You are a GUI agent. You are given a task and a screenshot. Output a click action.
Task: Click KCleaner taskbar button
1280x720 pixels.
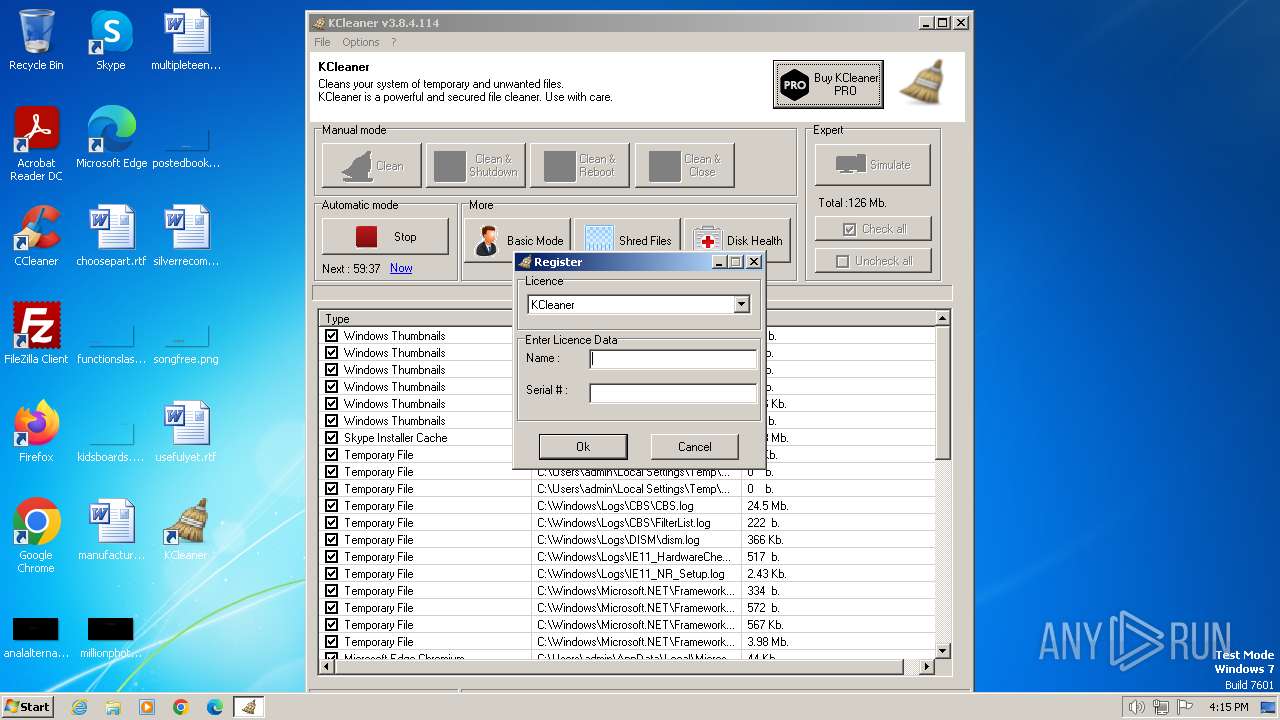pos(249,707)
